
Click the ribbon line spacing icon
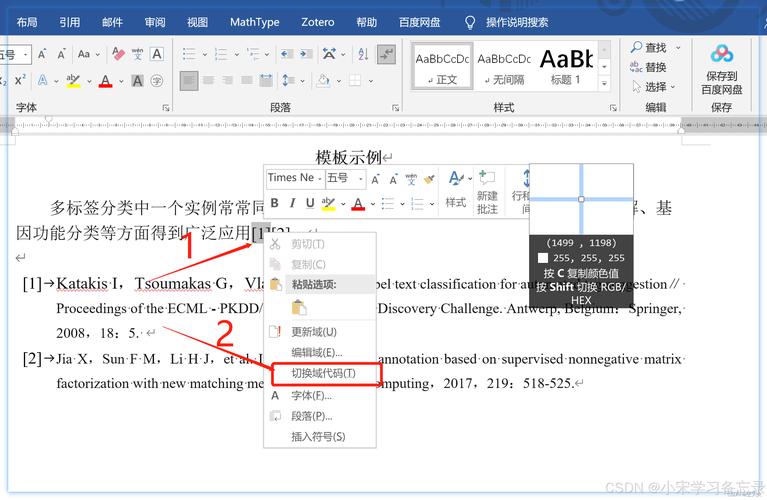[289, 80]
